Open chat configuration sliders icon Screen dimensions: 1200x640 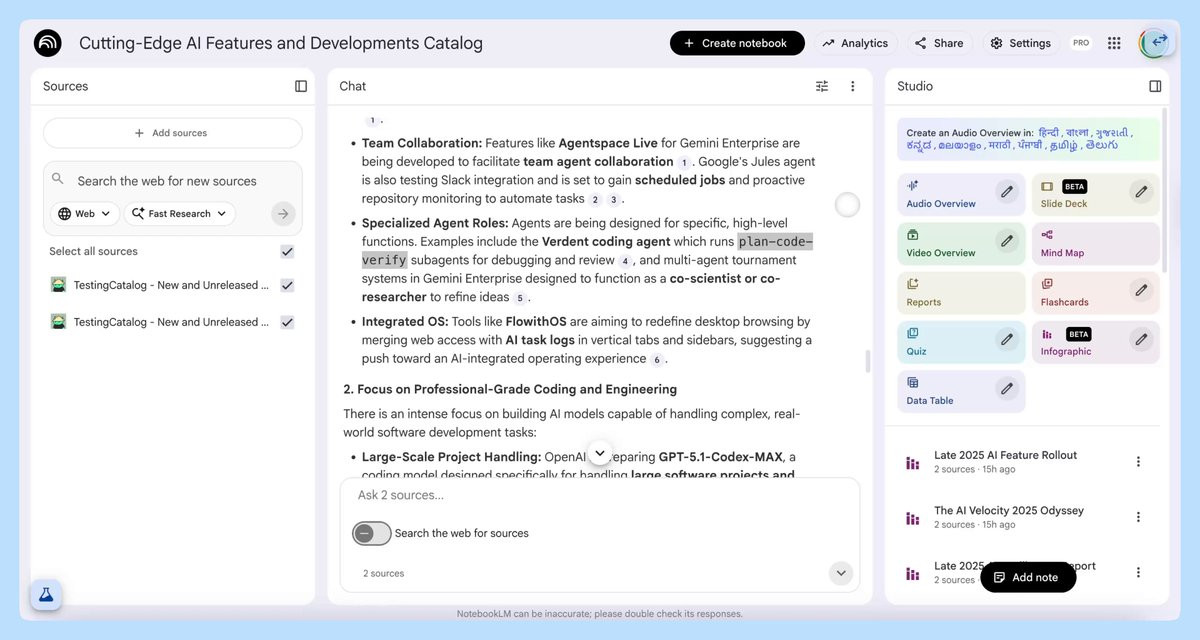[822, 86]
